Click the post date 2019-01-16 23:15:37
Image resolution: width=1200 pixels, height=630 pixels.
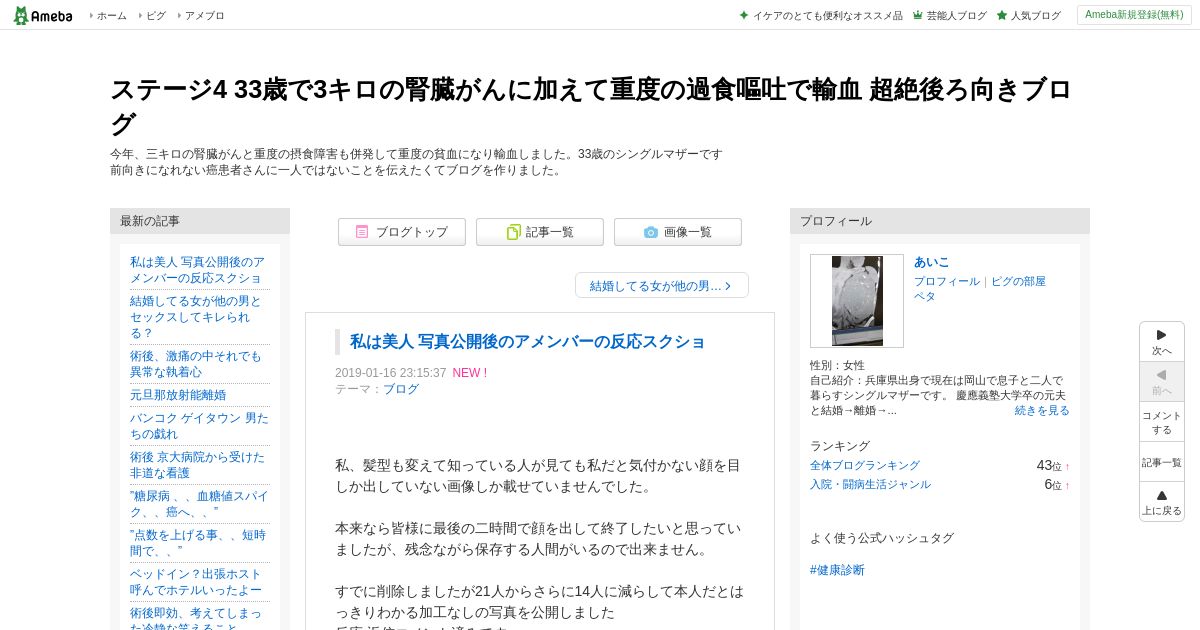tap(391, 373)
